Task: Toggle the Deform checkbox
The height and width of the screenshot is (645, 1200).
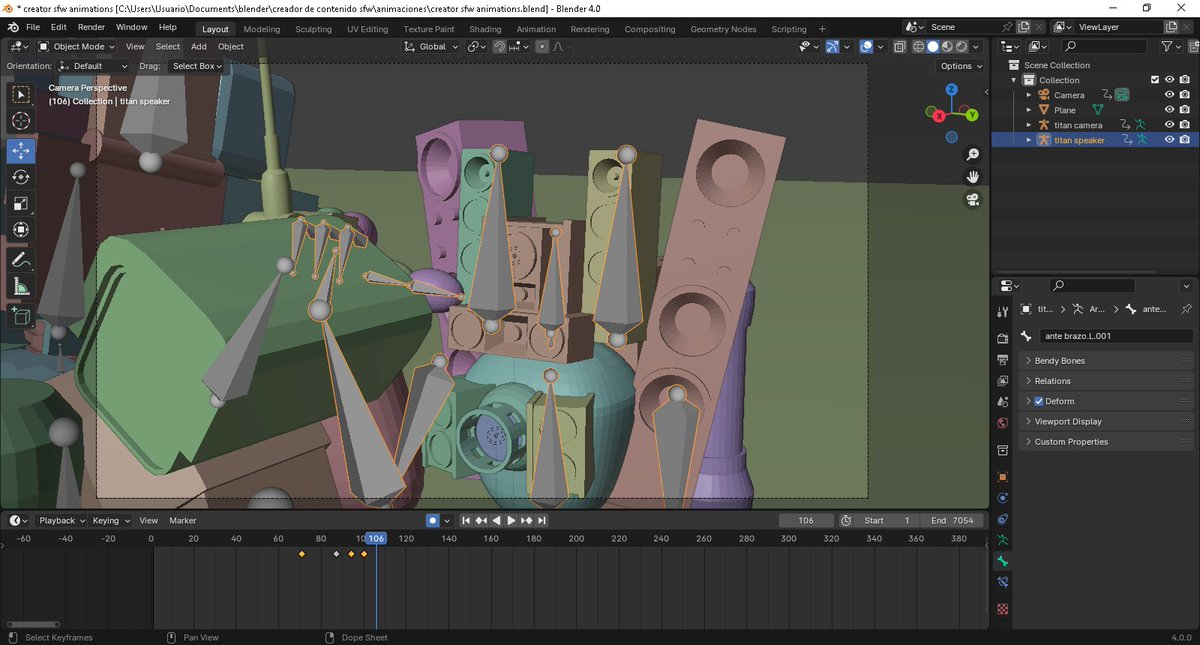Action: point(1039,401)
